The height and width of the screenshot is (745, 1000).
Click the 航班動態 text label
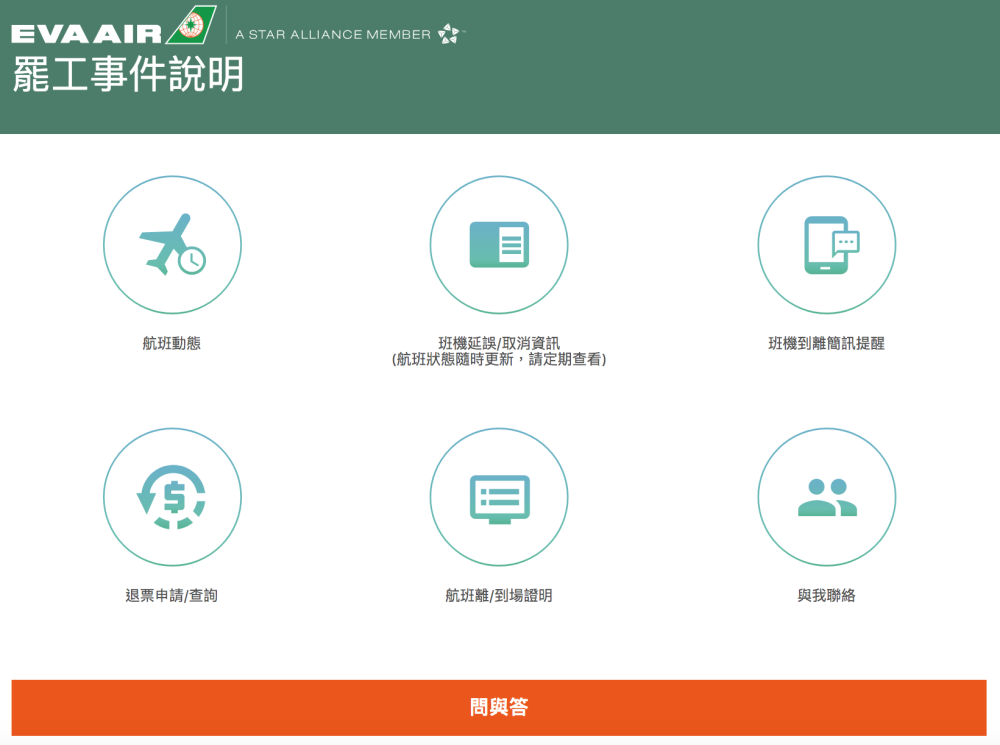[172, 343]
